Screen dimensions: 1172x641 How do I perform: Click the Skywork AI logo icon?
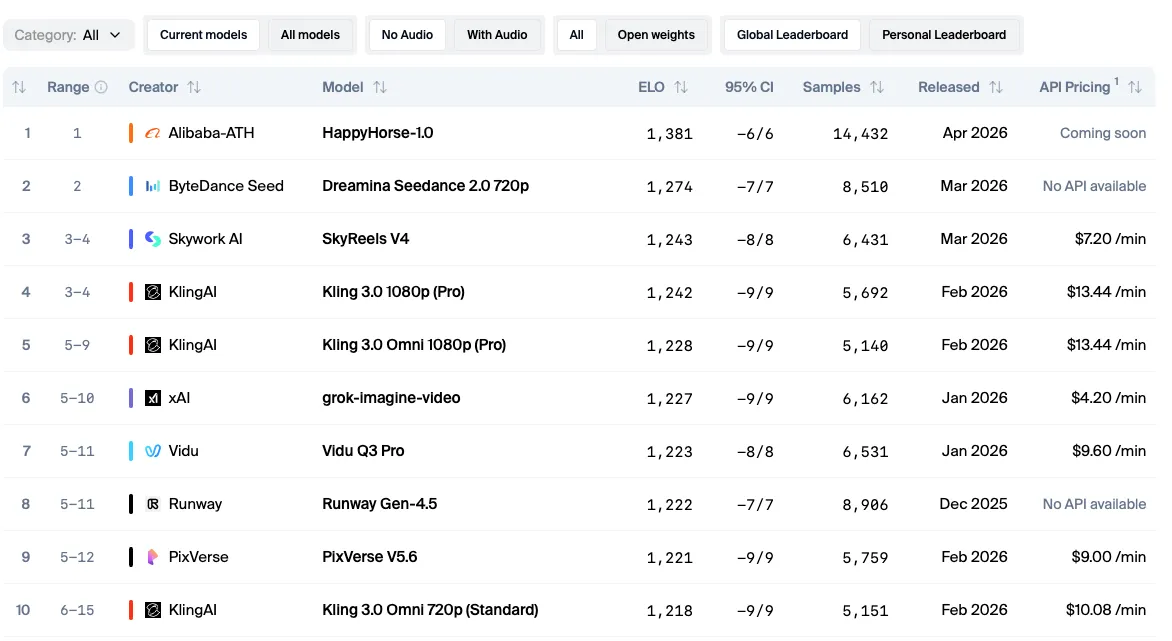pyautogui.click(x=153, y=239)
